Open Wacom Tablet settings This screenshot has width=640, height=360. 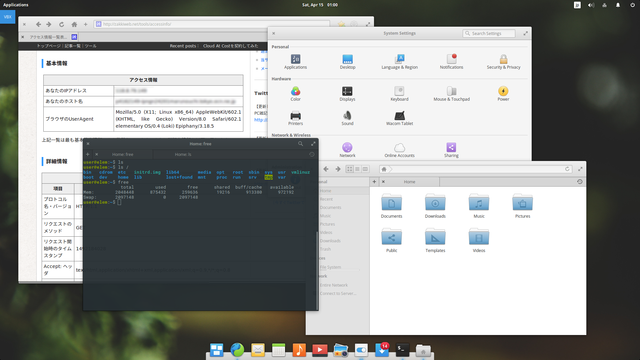[x=399, y=118]
